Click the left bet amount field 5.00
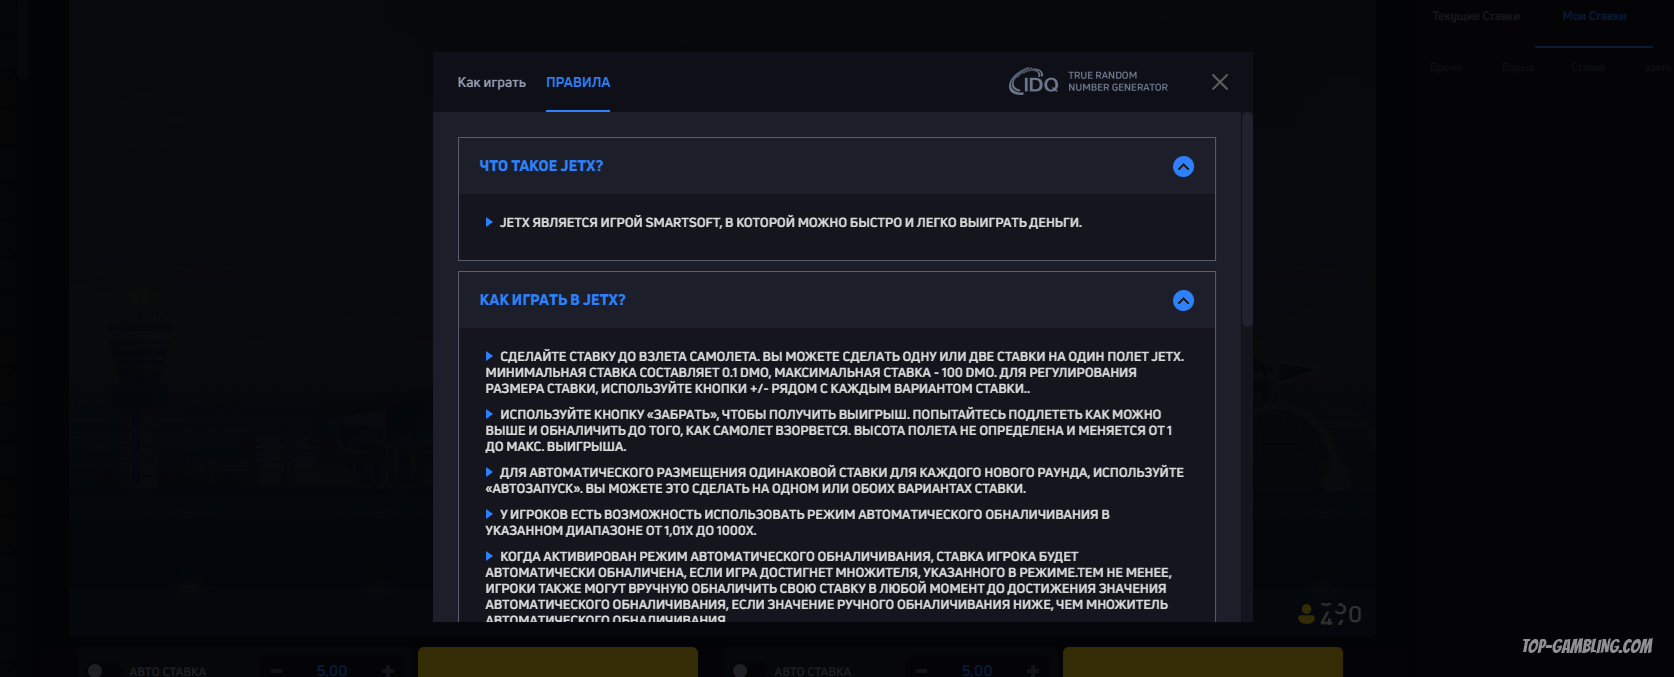The height and width of the screenshot is (677, 1674). tap(332, 669)
